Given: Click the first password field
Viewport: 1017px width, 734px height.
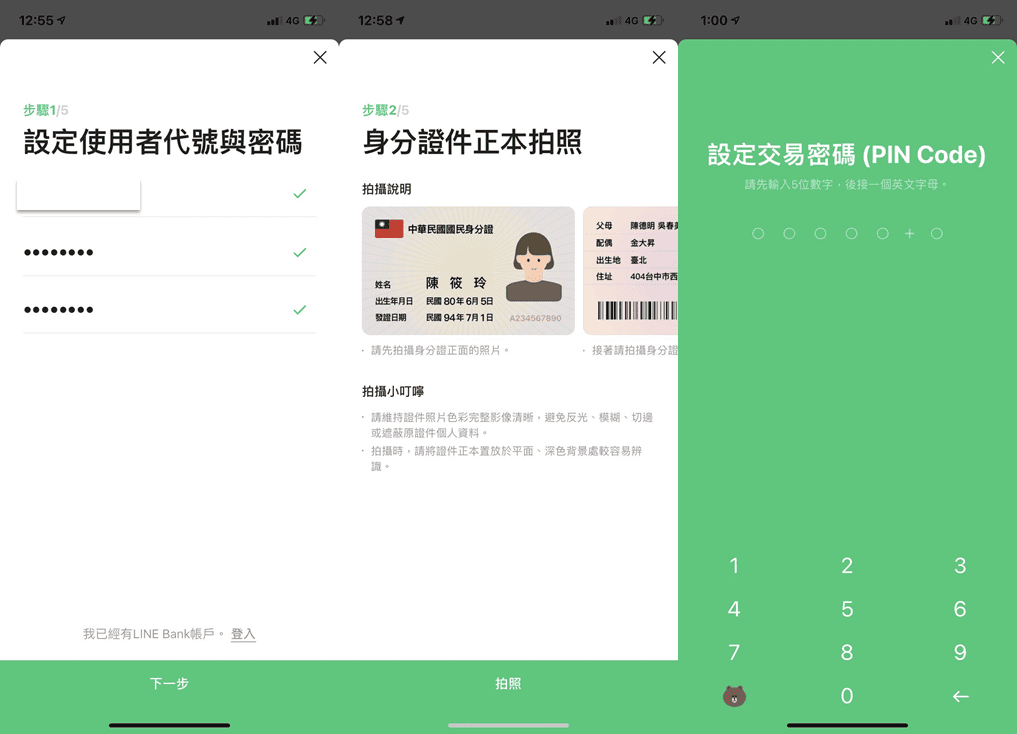Looking at the screenshot, I should pos(169,252).
